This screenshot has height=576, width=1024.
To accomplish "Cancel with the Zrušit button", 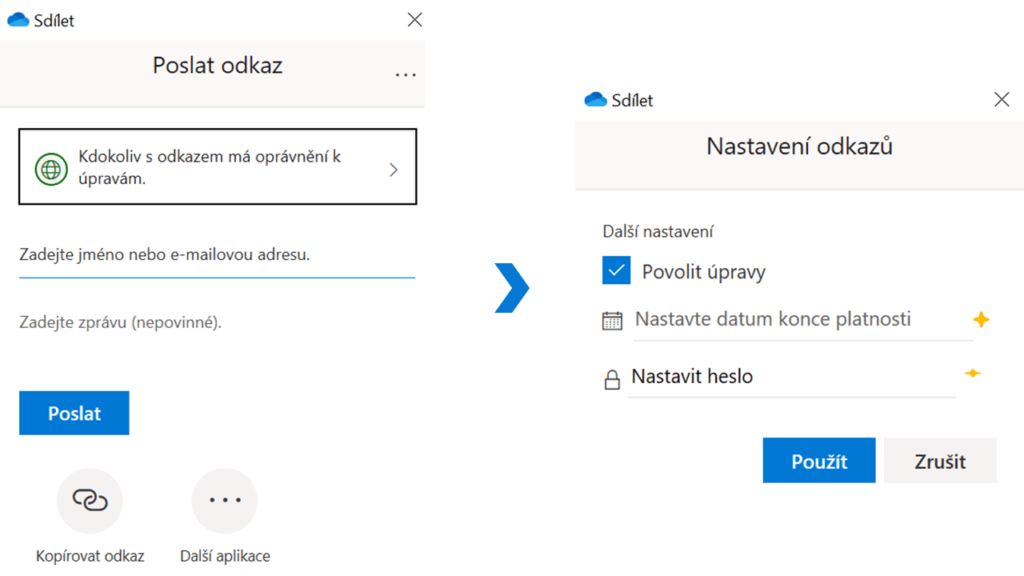I will (940, 461).
